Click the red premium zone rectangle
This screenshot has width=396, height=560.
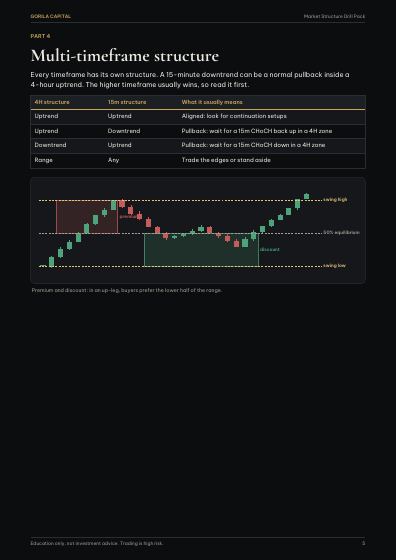87,217
